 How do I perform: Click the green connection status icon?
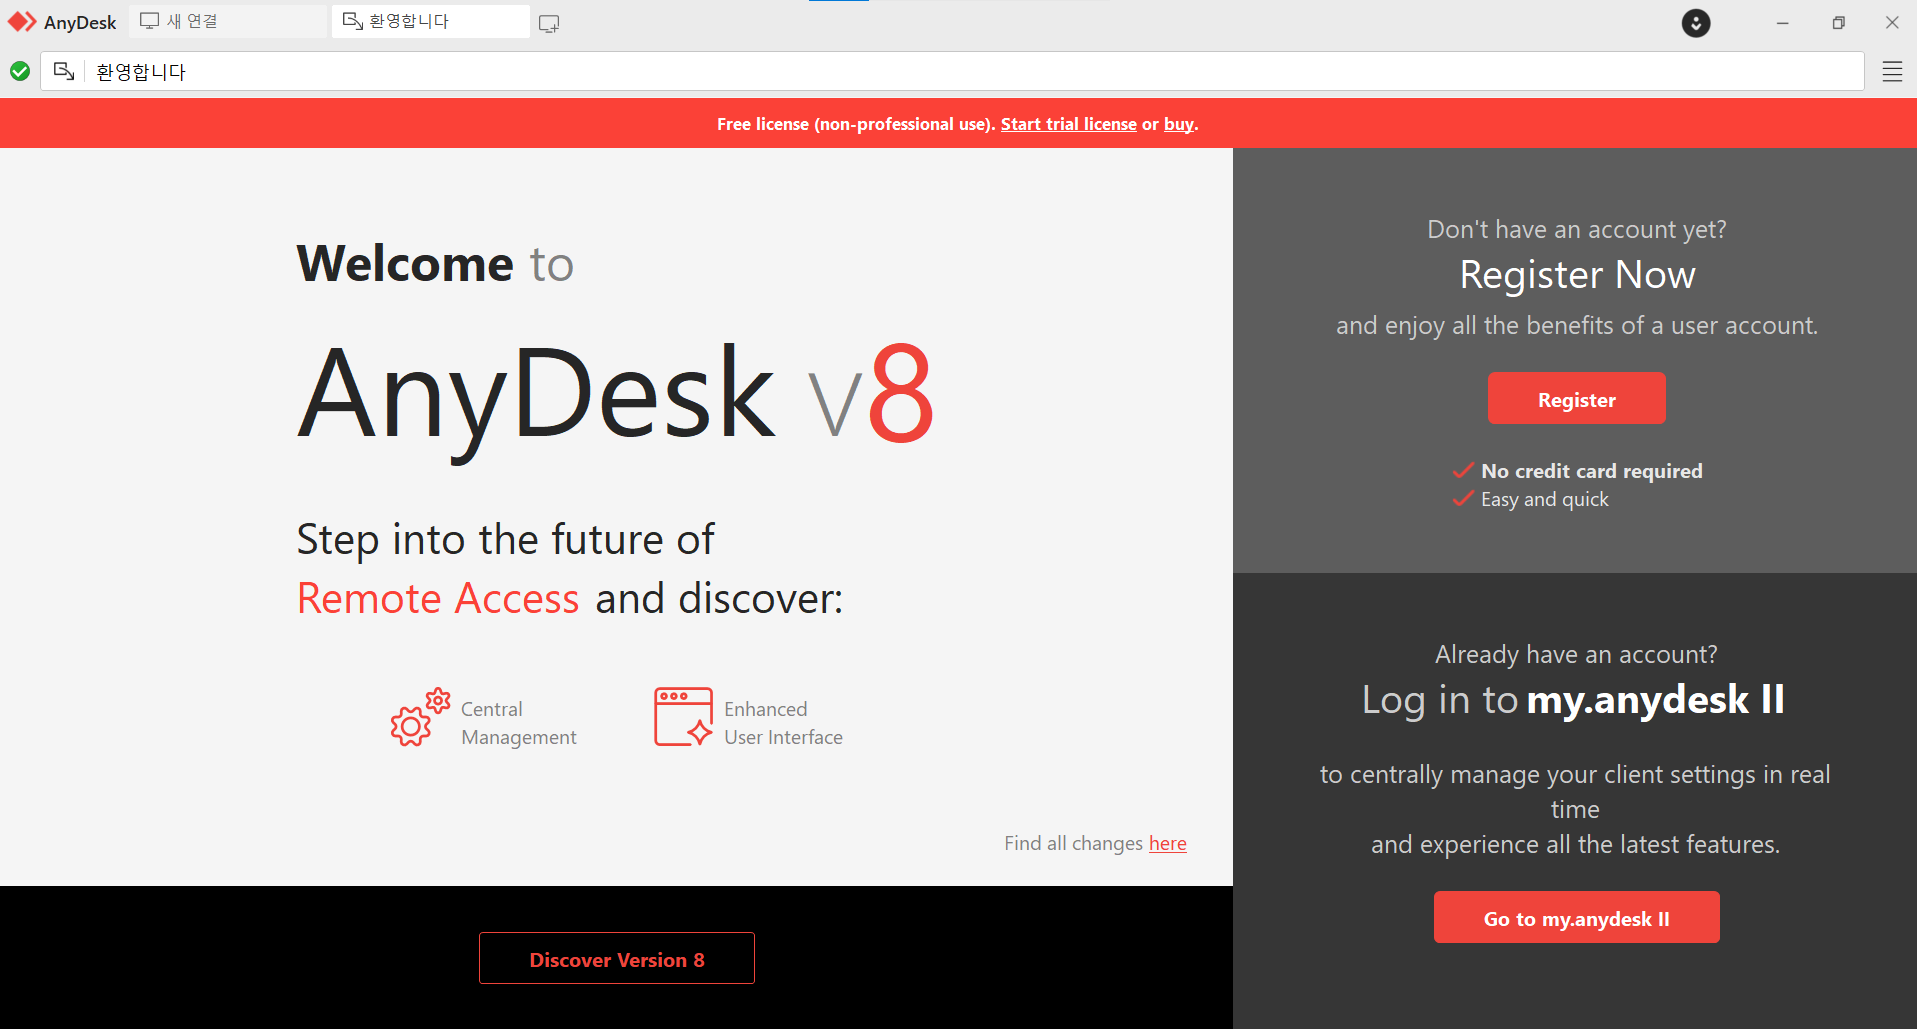coord(20,71)
